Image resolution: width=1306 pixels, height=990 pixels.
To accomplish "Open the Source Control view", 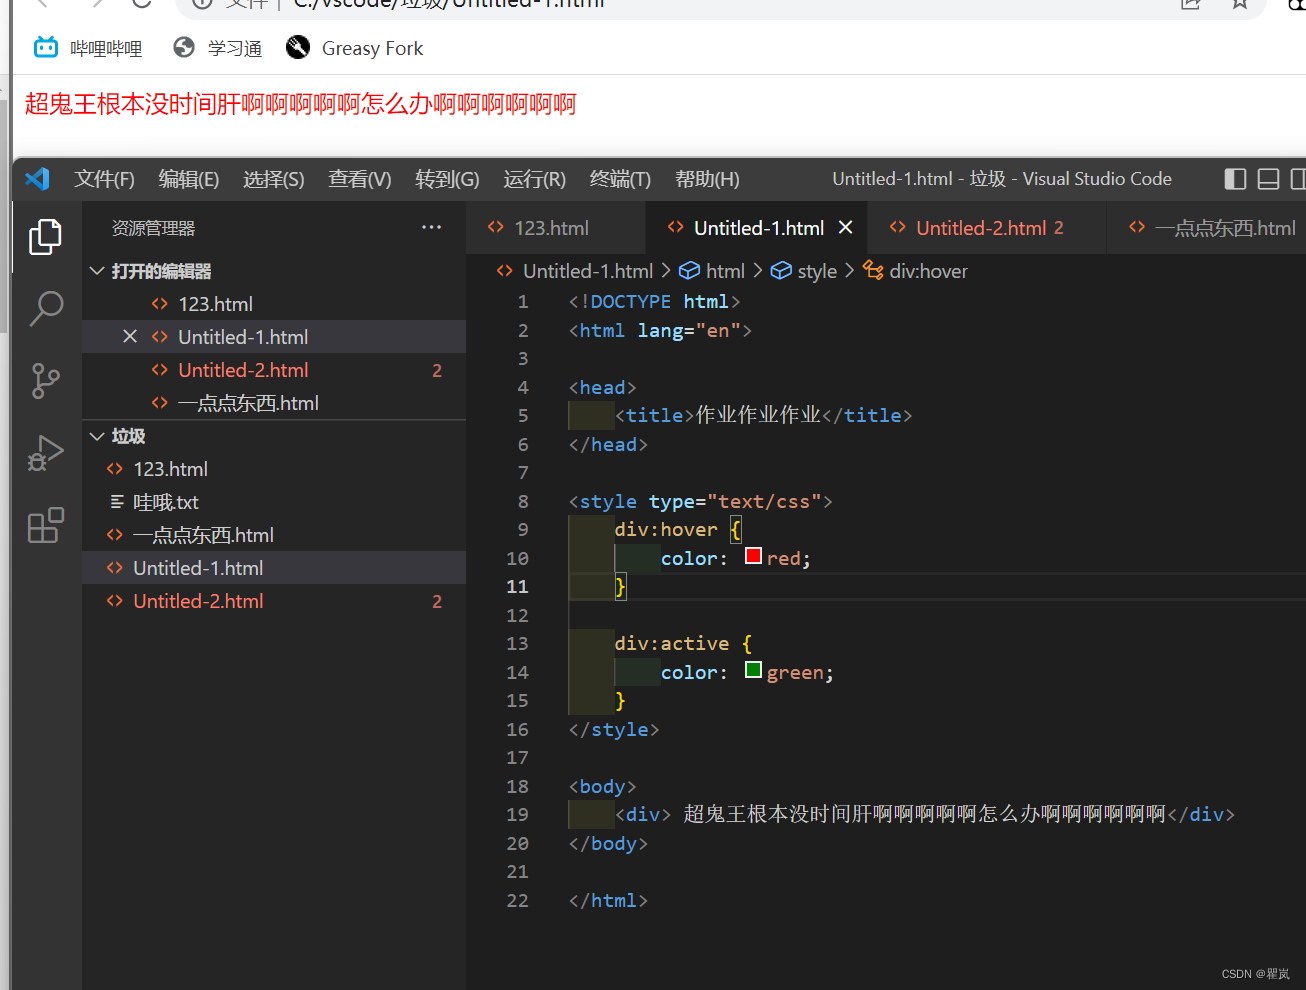I will (45, 381).
